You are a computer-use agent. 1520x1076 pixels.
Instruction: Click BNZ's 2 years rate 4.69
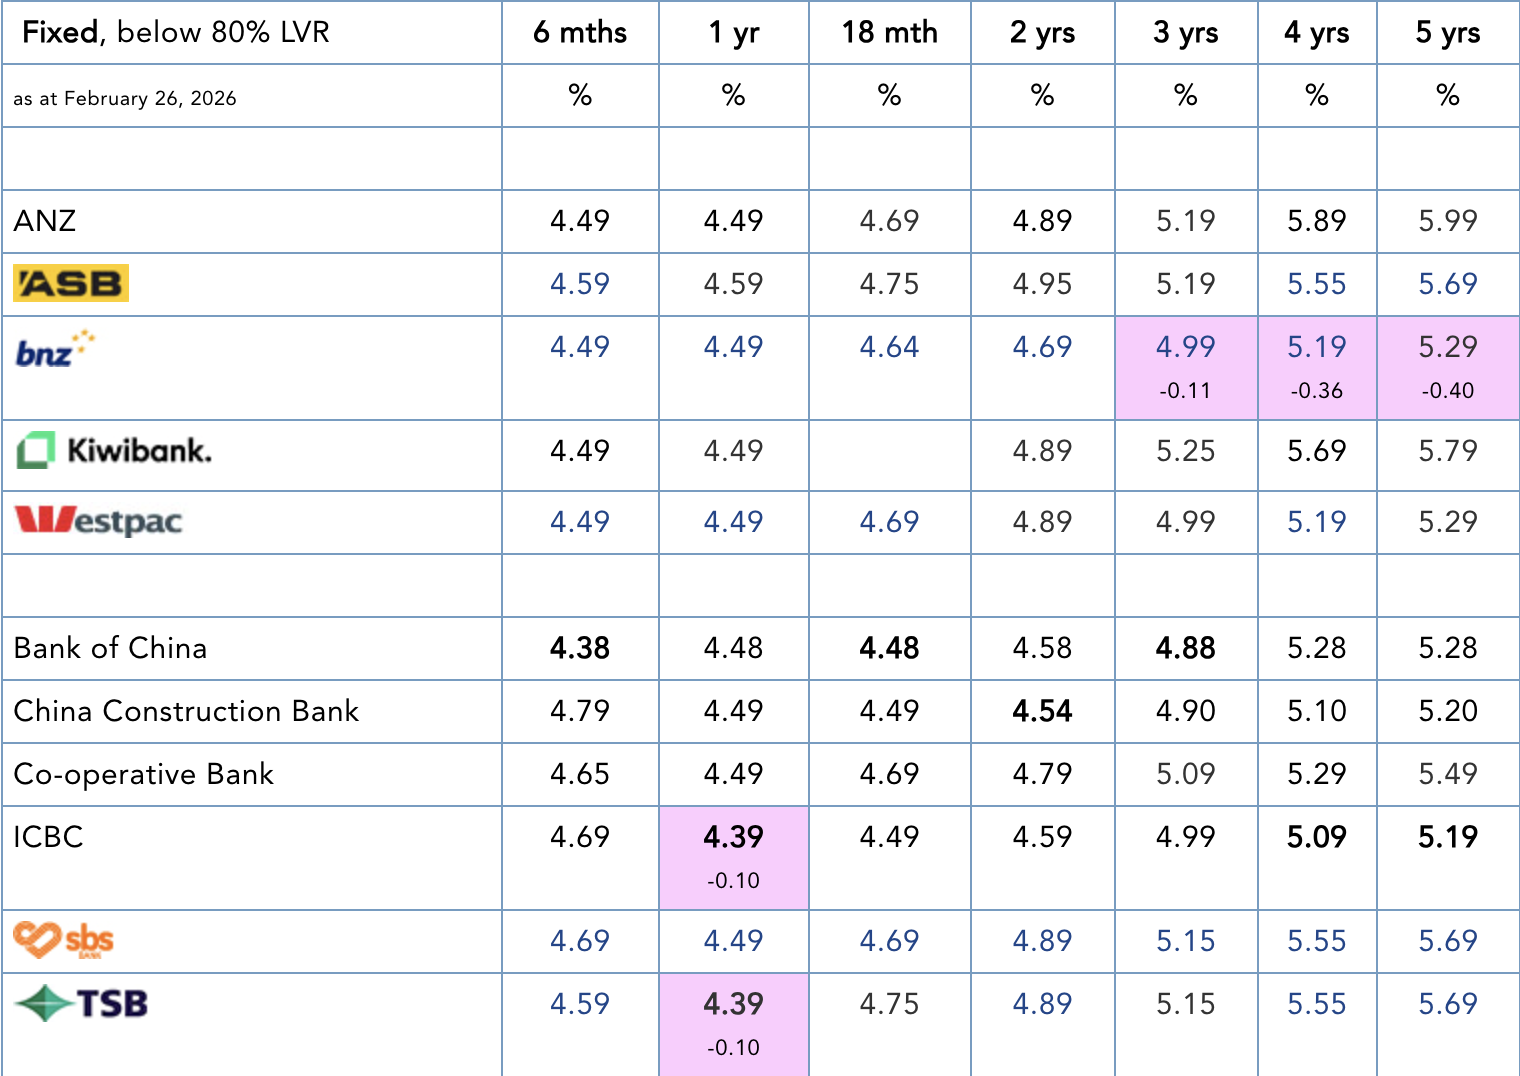click(x=1042, y=347)
